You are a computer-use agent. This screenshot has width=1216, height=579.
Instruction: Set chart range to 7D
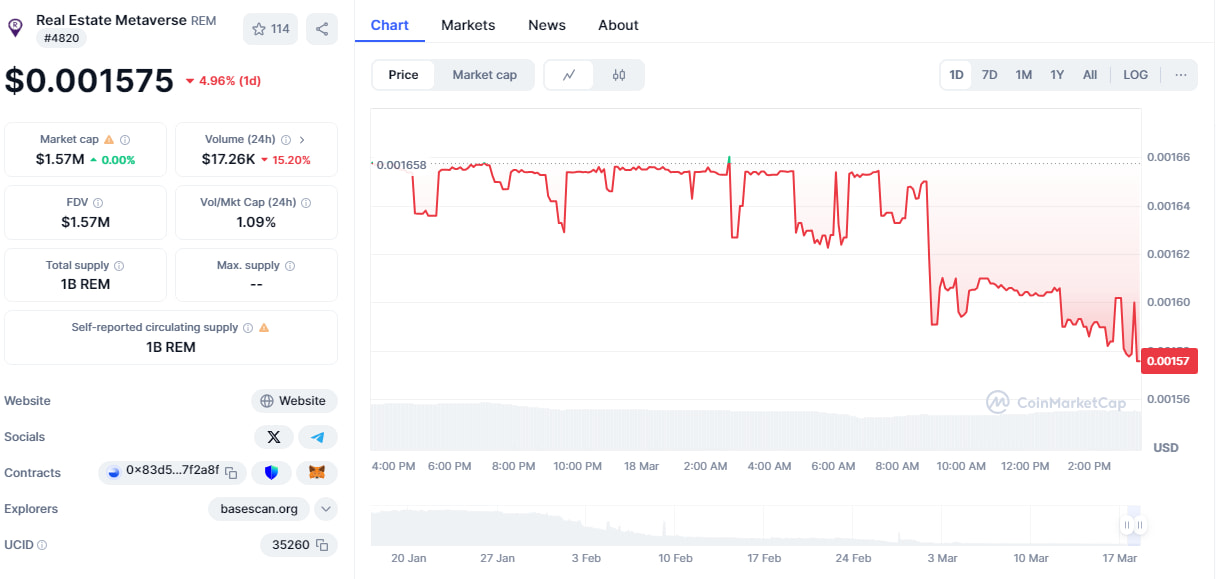pos(989,75)
